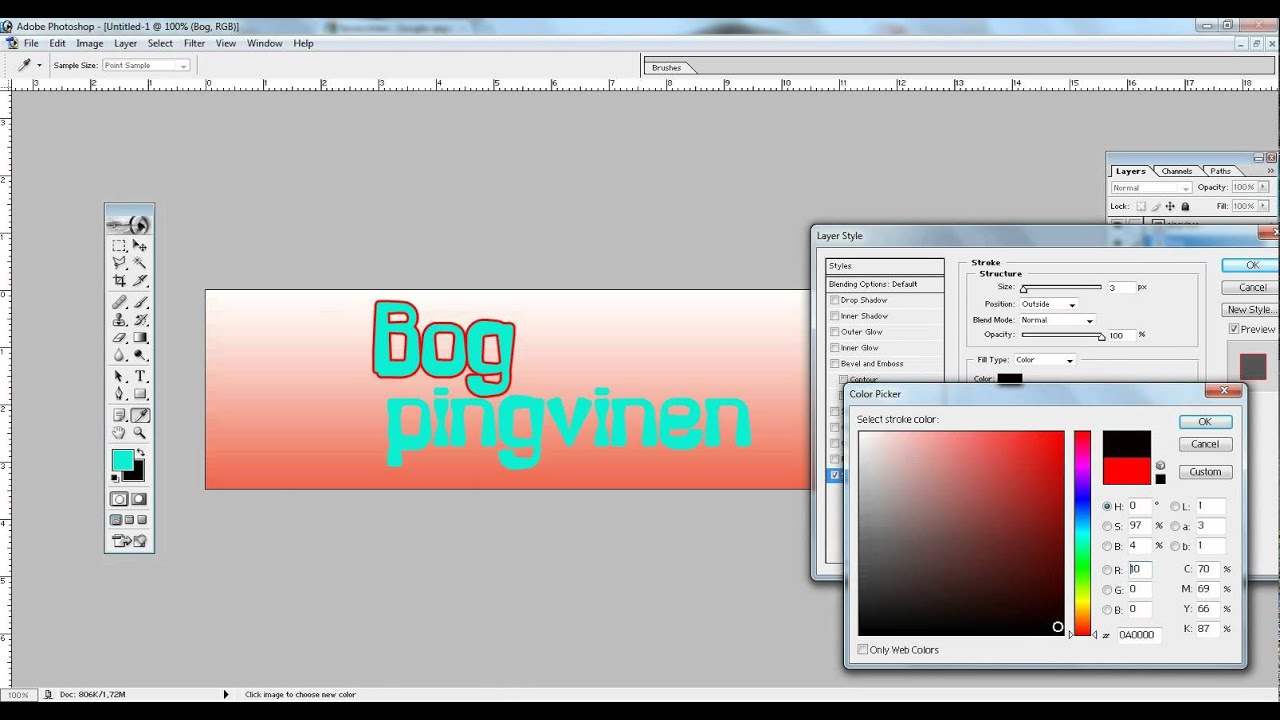The height and width of the screenshot is (720, 1280).
Task: Select the Pen tool
Action: (119, 394)
